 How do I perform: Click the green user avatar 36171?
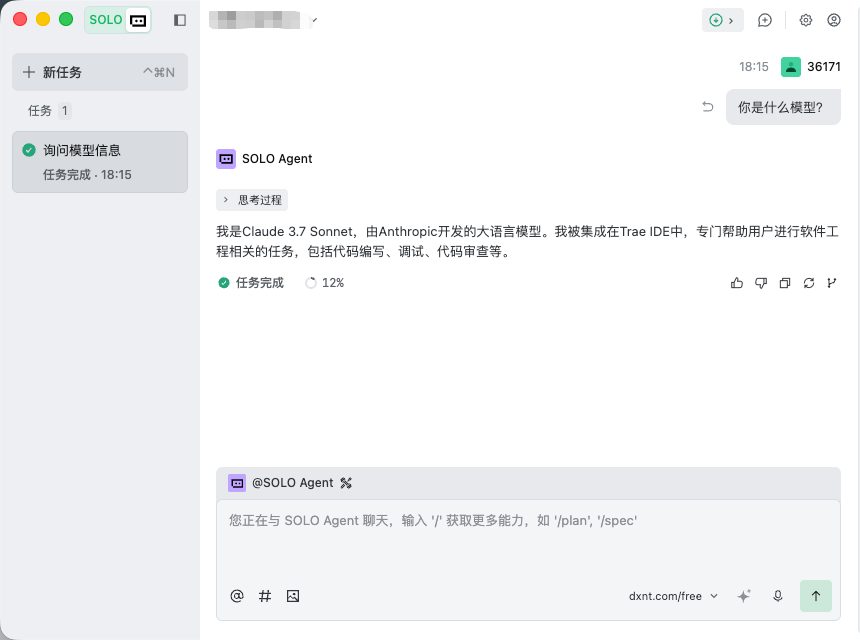tap(791, 67)
